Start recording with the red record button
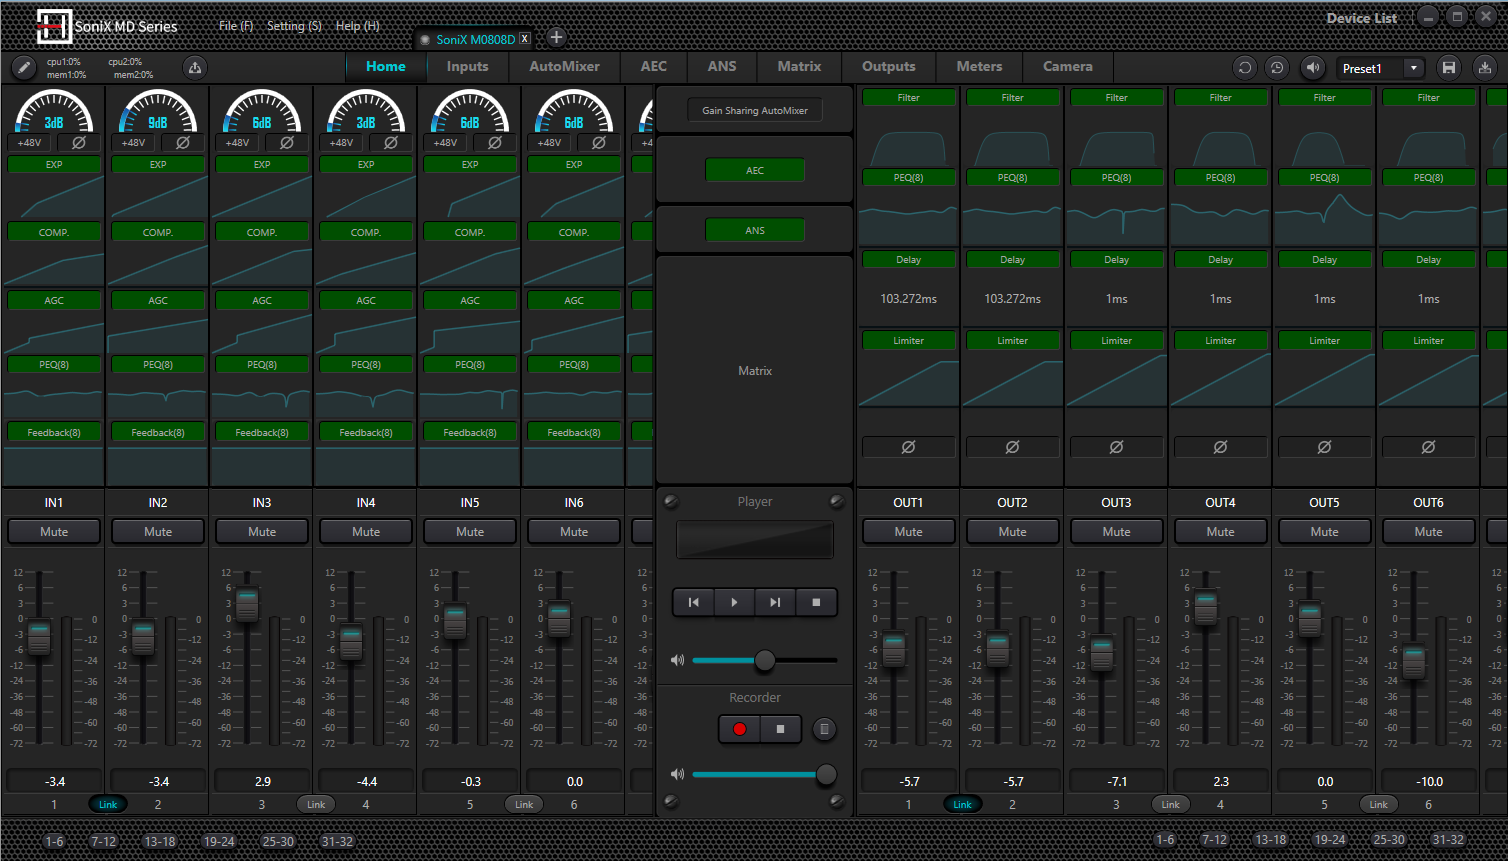The height and width of the screenshot is (861, 1508). pyautogui.click(x=739, y=729)
